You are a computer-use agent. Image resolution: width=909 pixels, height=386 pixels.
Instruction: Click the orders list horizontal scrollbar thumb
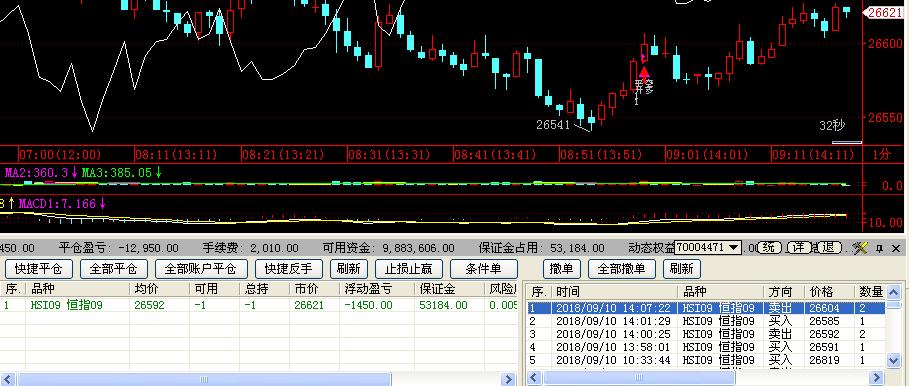[639, 378]
